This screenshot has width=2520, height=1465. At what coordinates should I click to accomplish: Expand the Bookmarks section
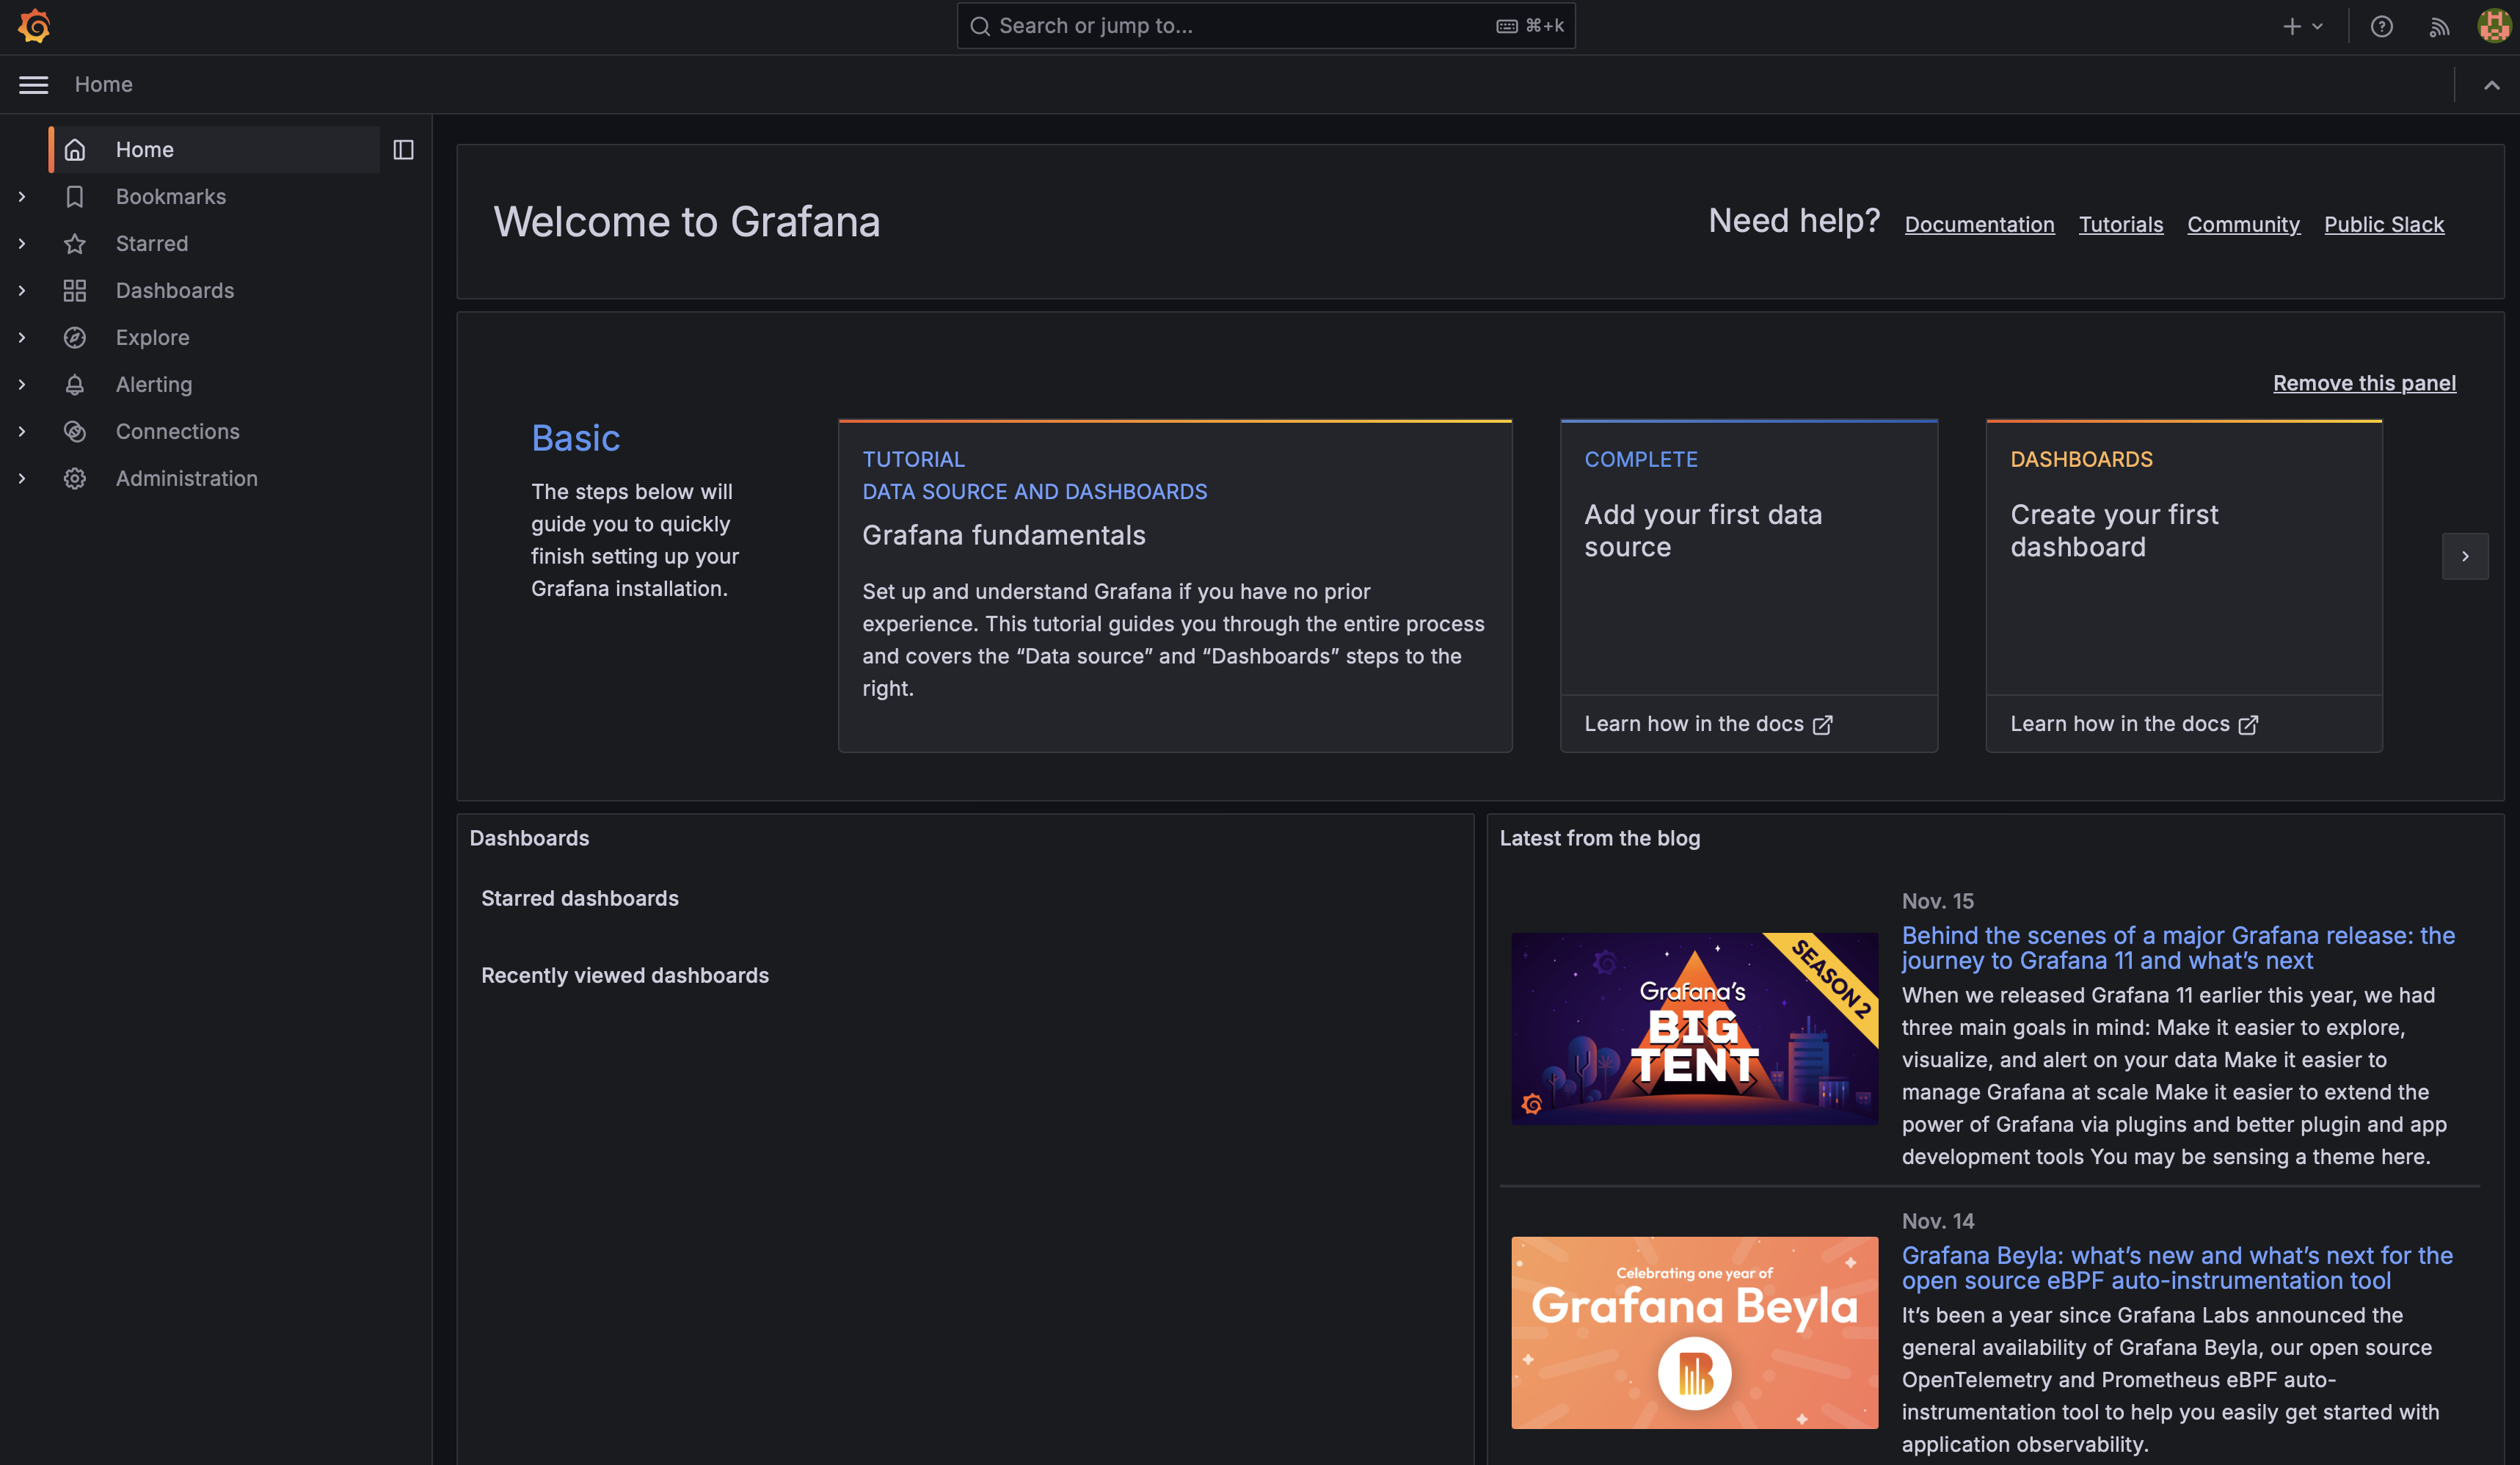[x=22, y=197]
